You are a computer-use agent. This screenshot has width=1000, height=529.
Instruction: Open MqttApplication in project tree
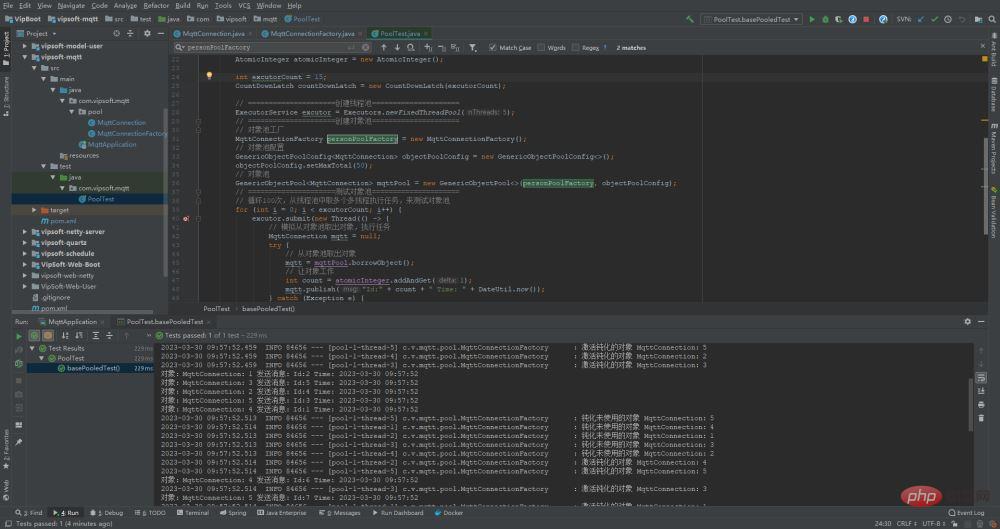112,144
